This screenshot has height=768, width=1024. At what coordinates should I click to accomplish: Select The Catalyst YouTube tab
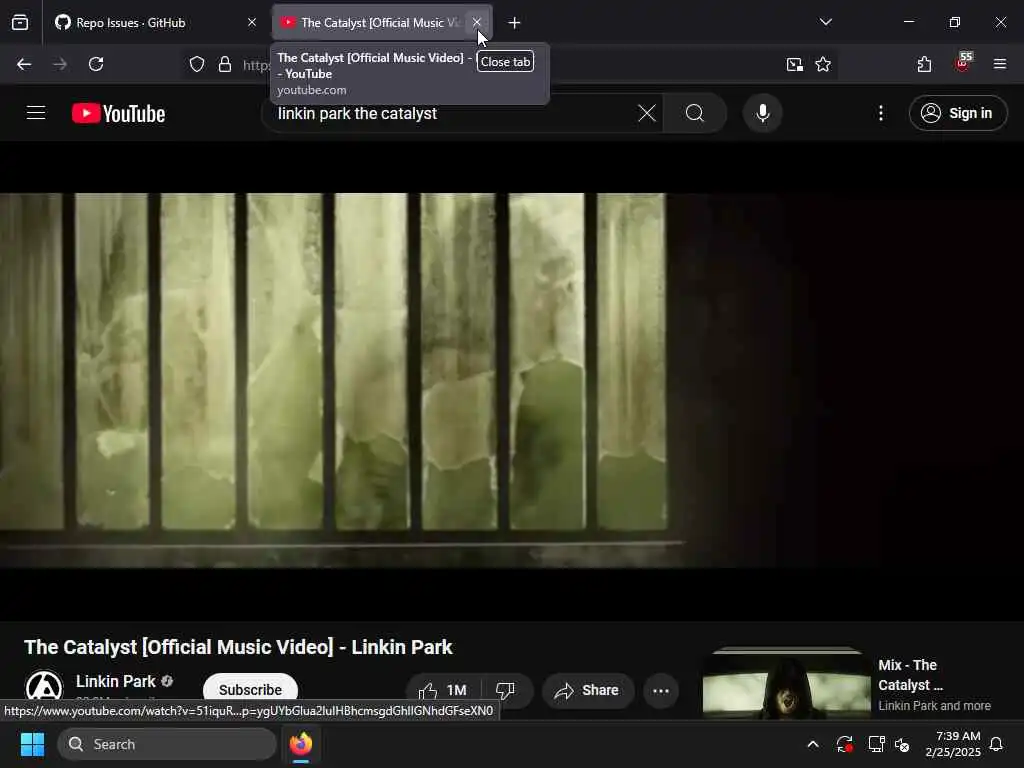click(382, 23)
